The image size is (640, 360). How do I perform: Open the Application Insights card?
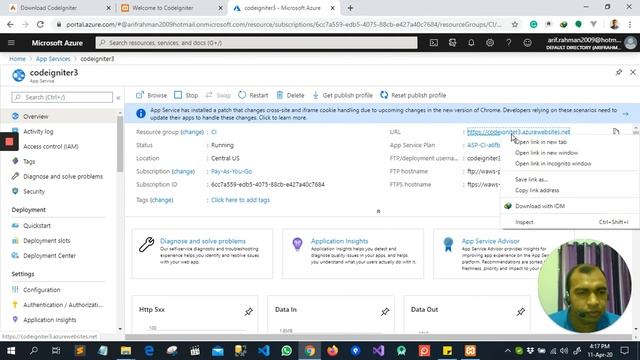[353, 253]
